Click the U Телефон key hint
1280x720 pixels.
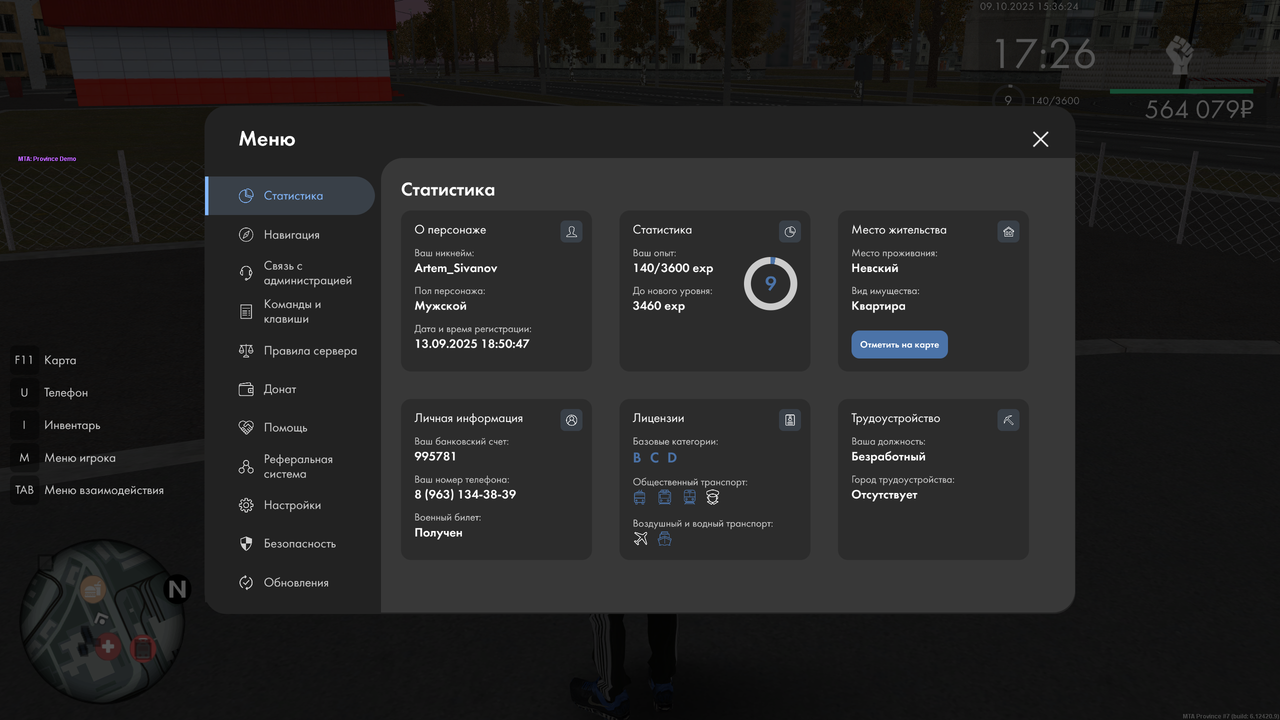point(51,393)
